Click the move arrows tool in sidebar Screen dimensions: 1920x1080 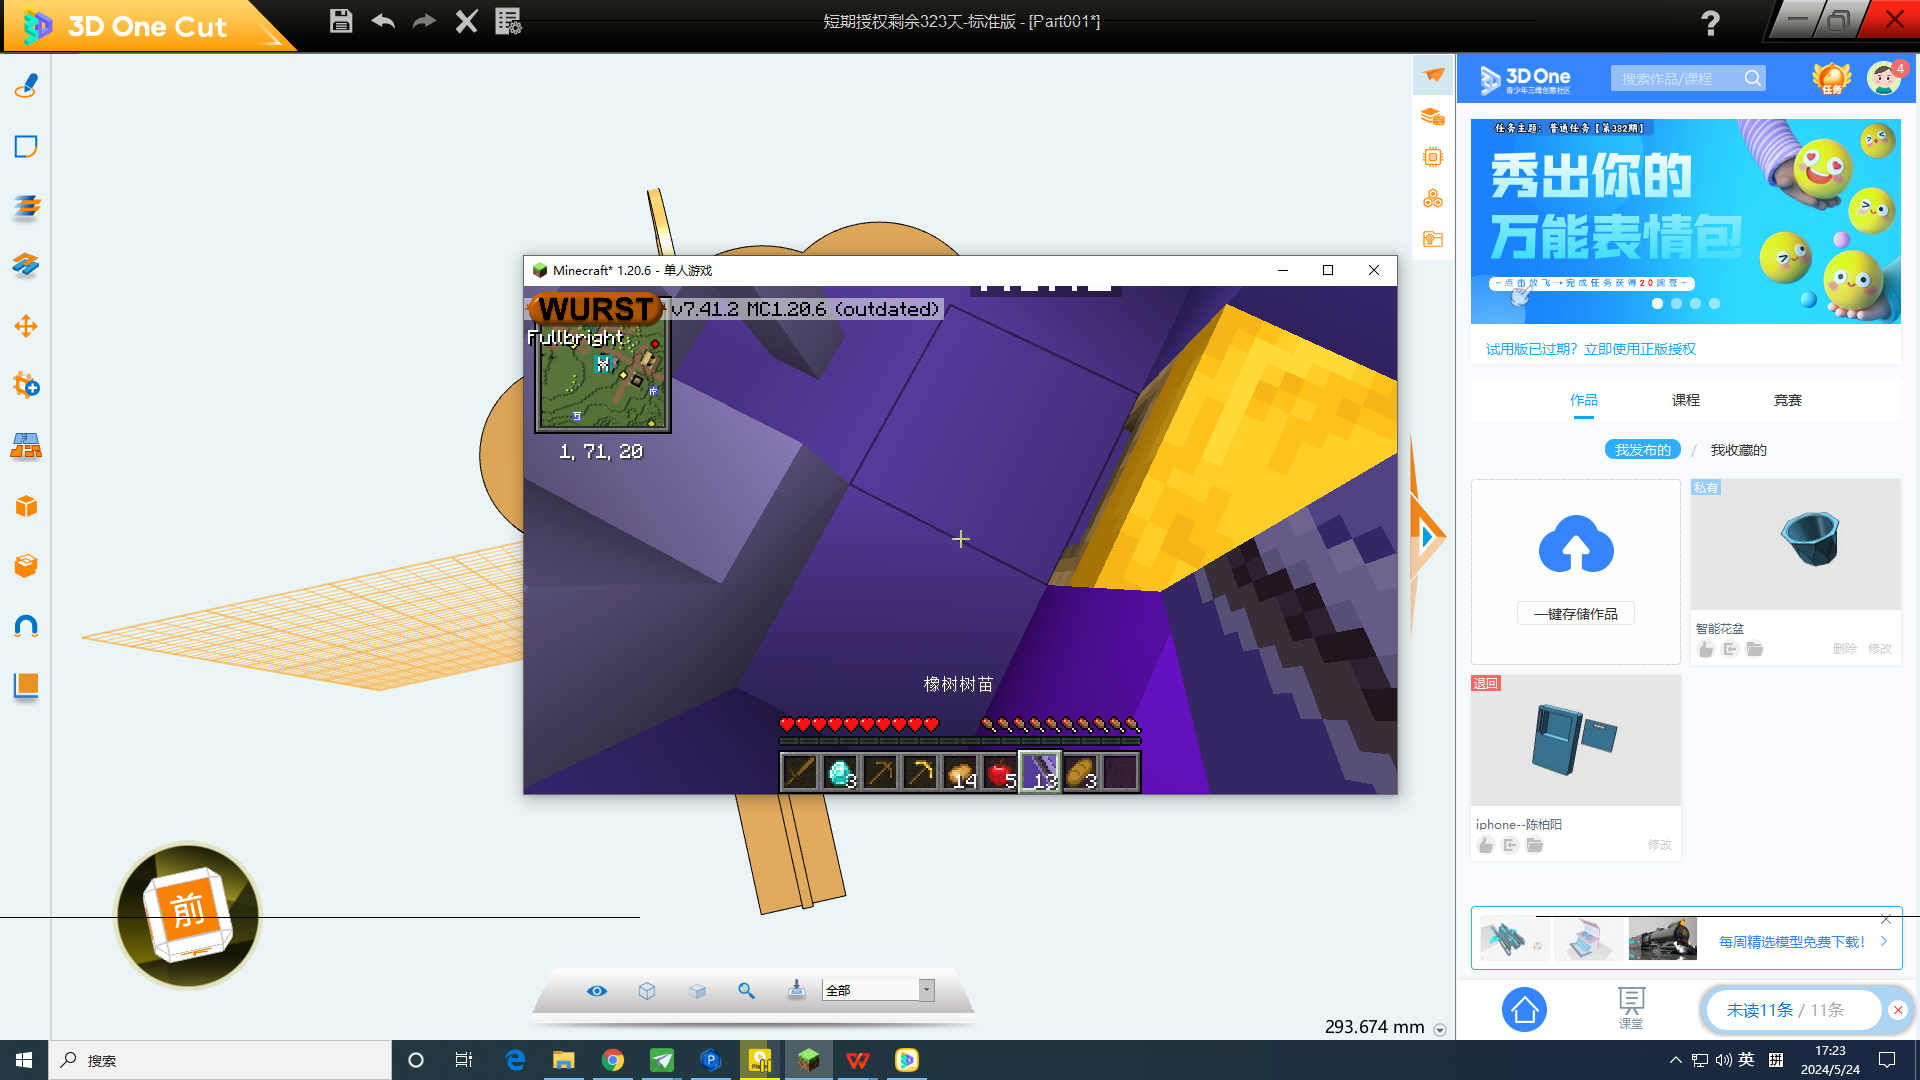tap(26, 326)
